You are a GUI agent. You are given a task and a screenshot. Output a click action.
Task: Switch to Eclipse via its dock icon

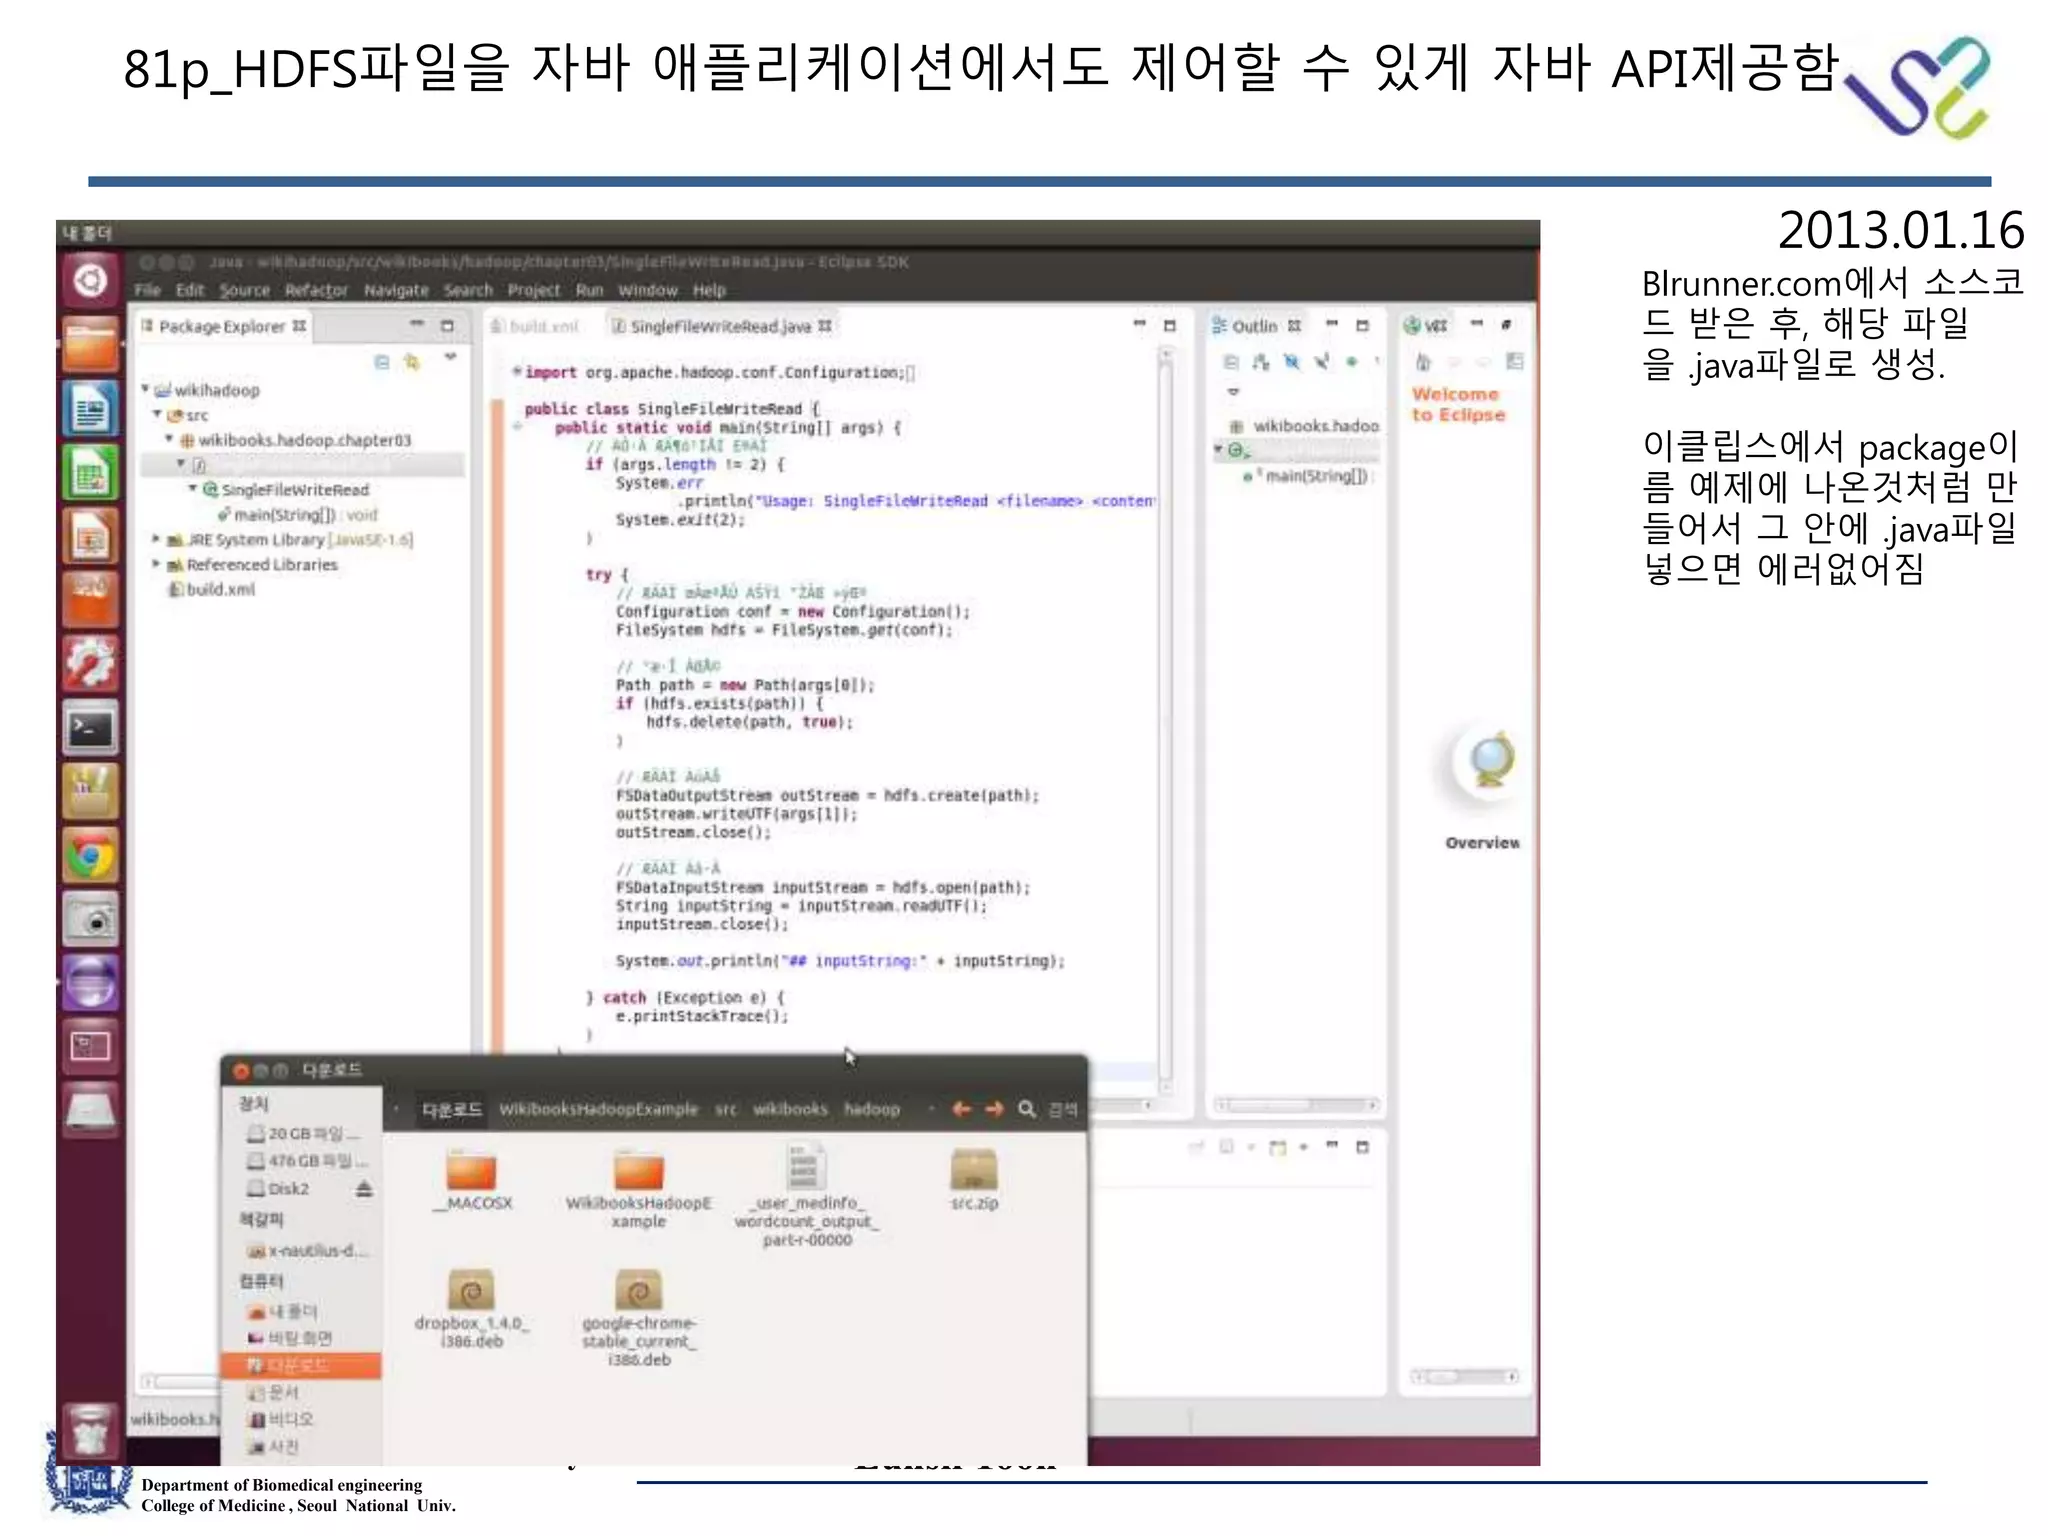pos(90,983)
